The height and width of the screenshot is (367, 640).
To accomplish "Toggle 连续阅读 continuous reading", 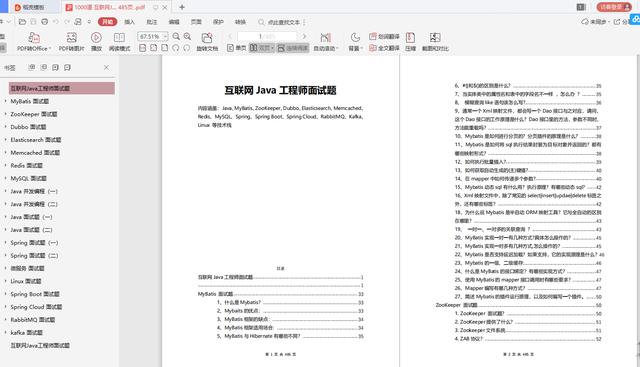I will pyautogui.click(x=293, y=48).
